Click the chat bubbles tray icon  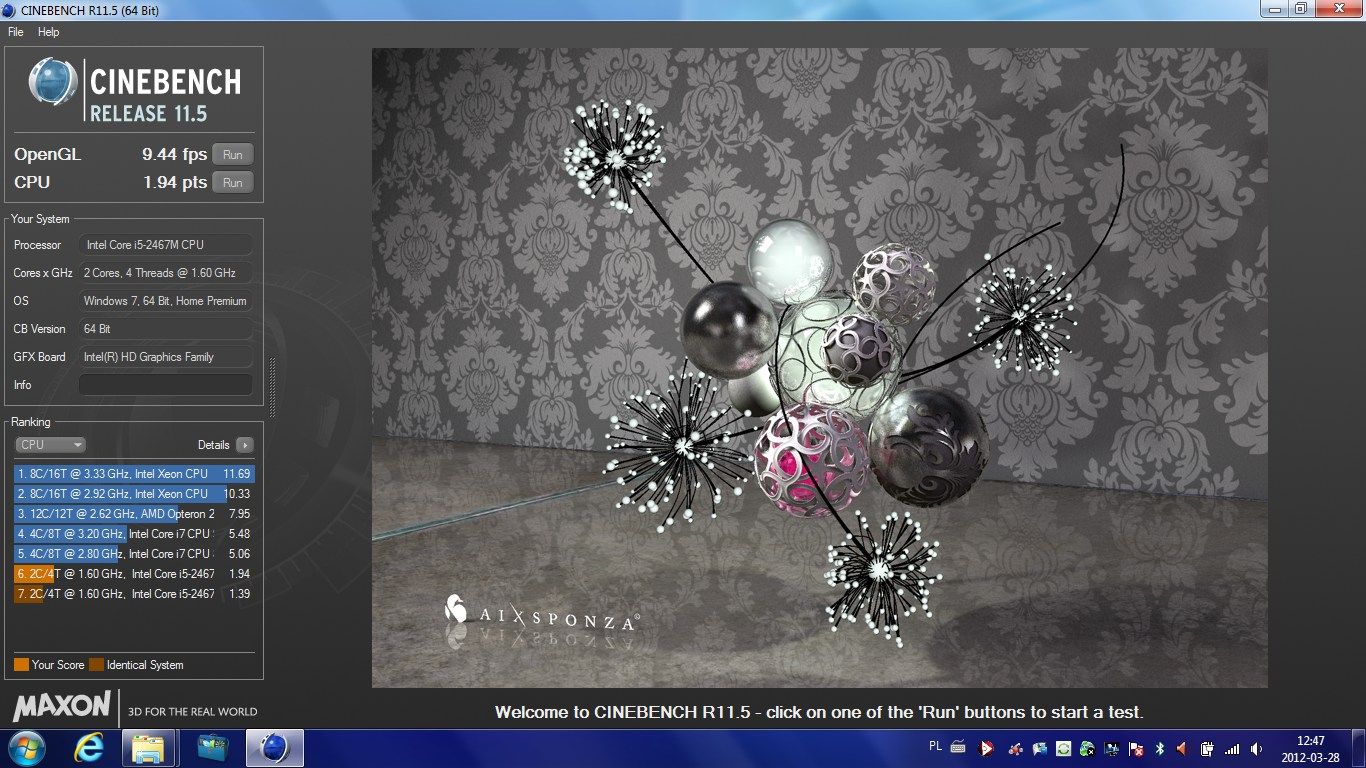[x=1039, y=748]
